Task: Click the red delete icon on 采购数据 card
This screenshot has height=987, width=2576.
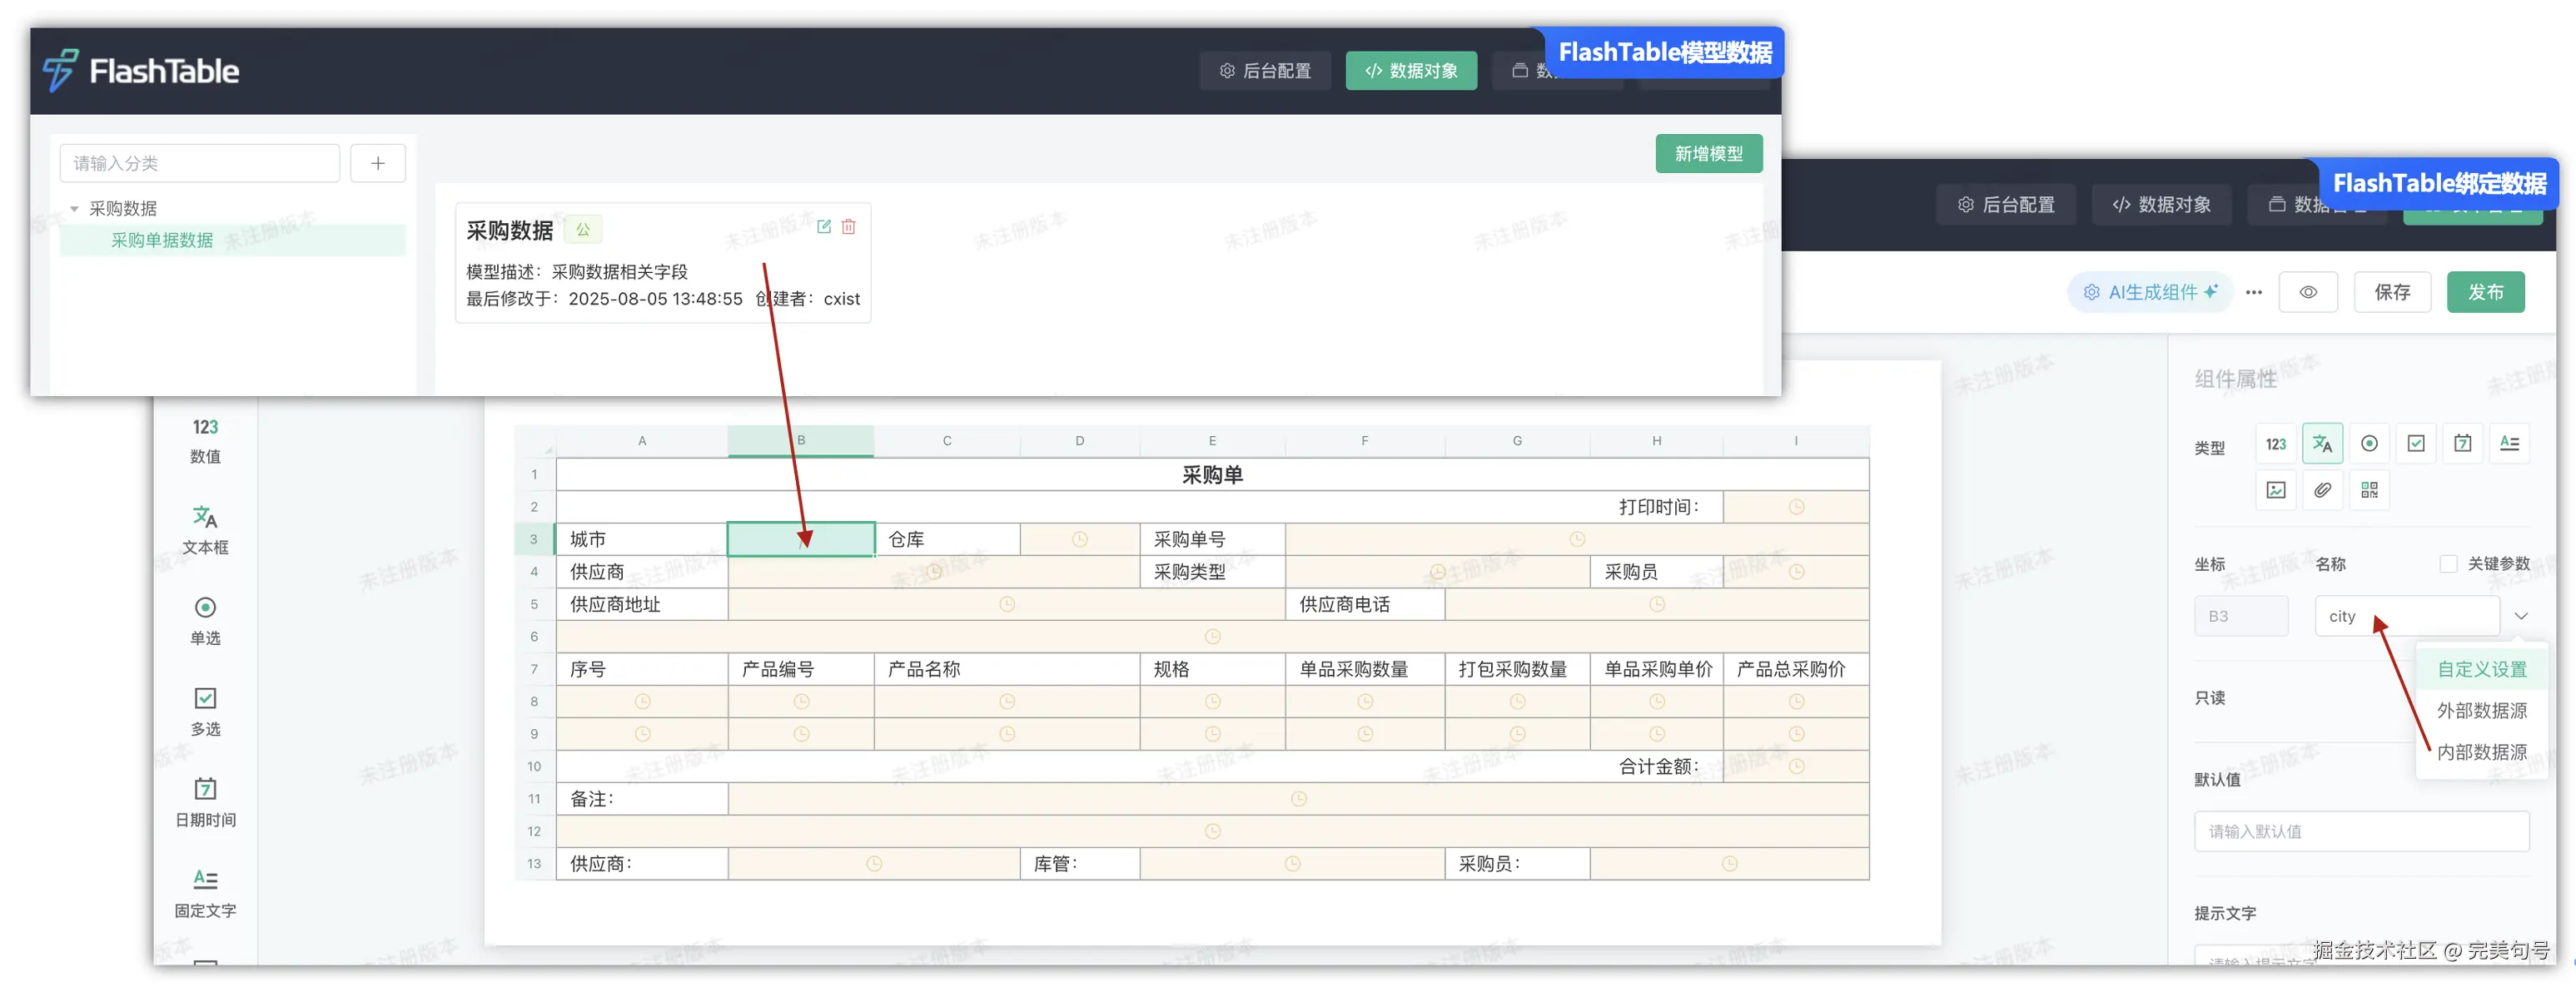Action: [x=848, y=227]
